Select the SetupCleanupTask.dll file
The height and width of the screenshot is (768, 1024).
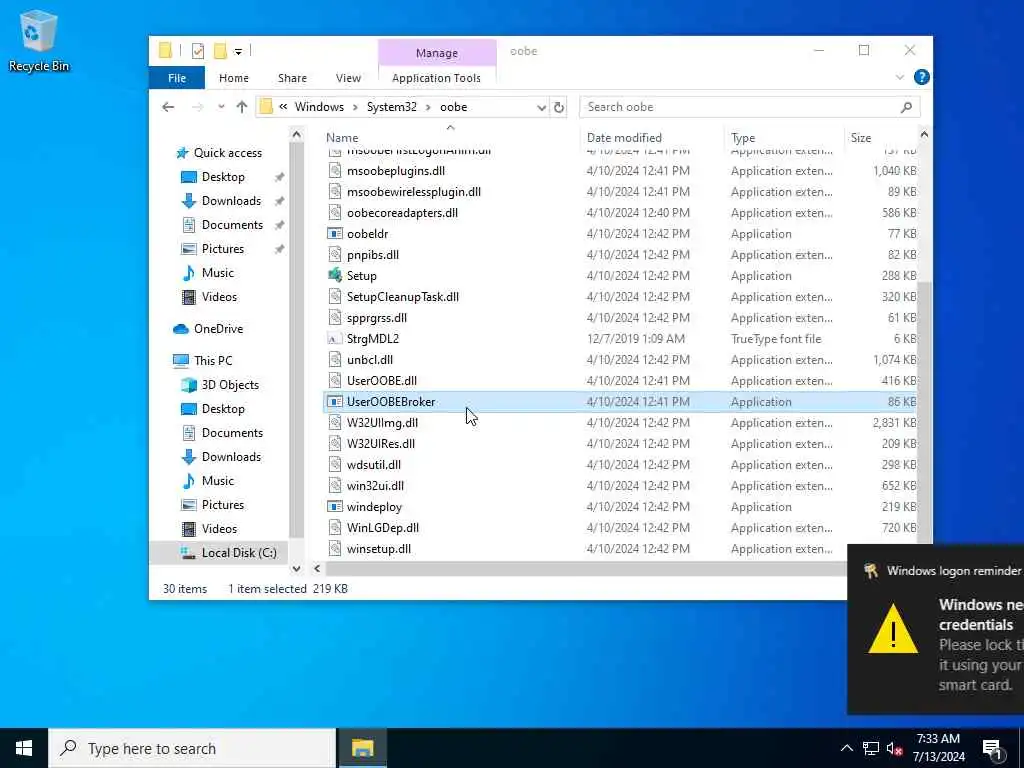coord(403,297)
